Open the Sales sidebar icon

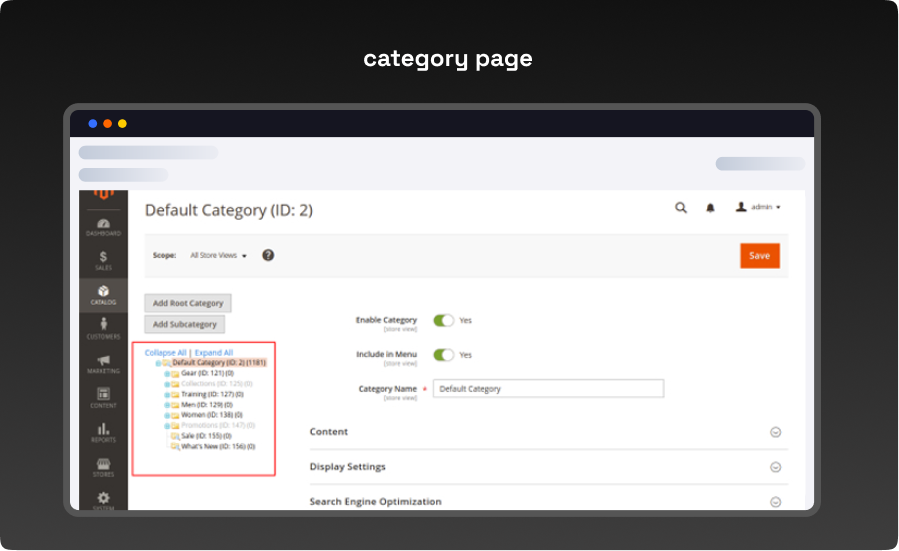104,260
